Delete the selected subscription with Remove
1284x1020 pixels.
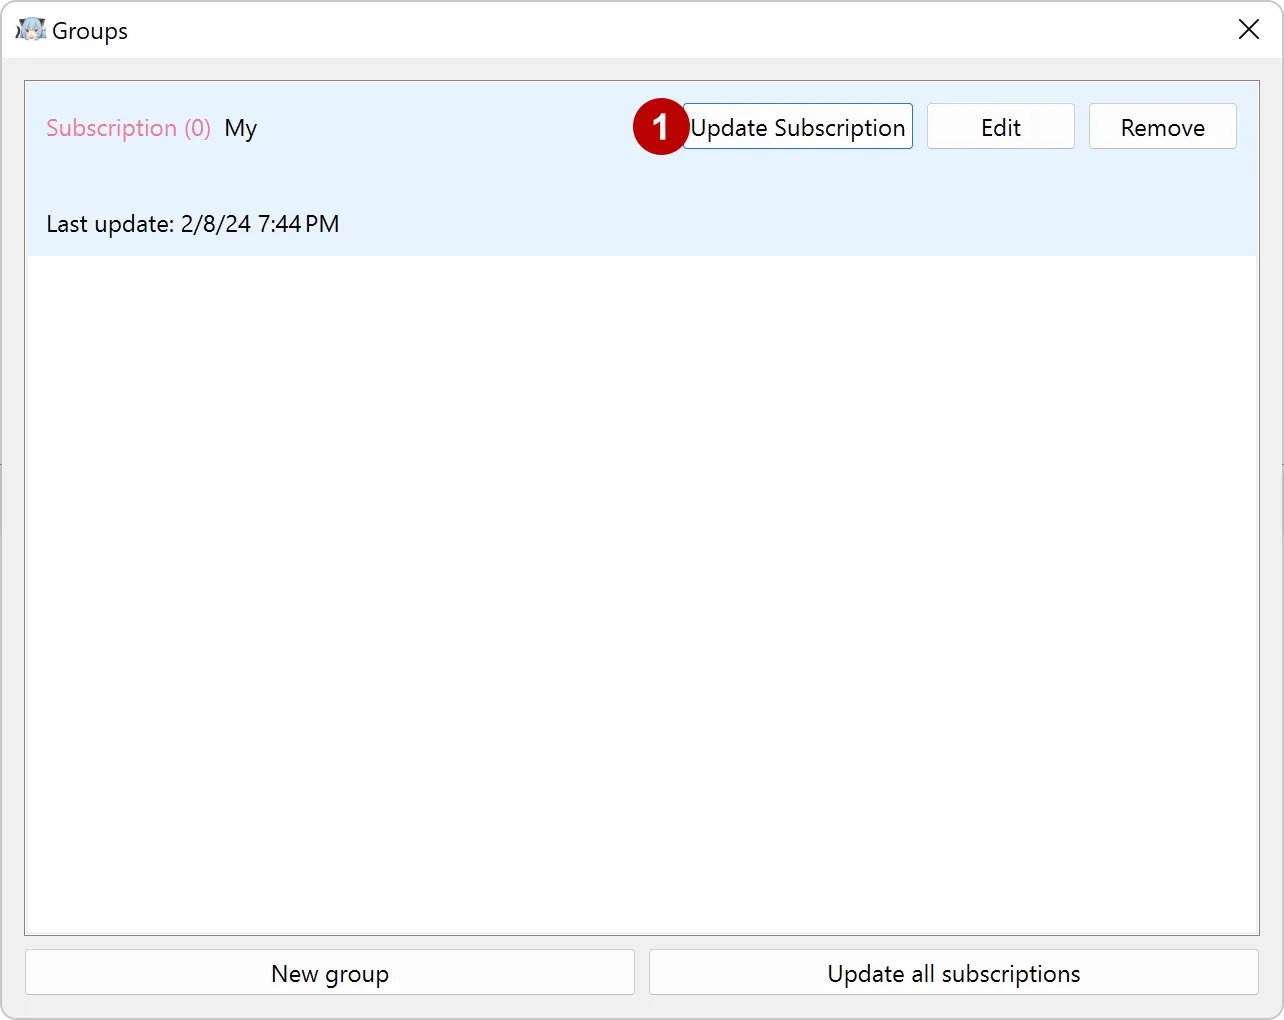(1162, 126)
